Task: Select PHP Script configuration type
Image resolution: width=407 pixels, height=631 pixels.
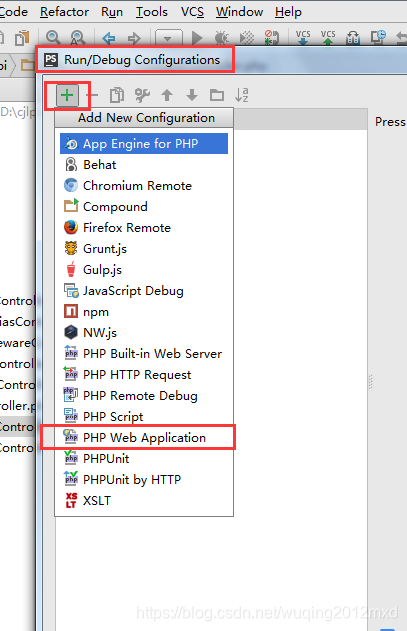Action: 144,417
